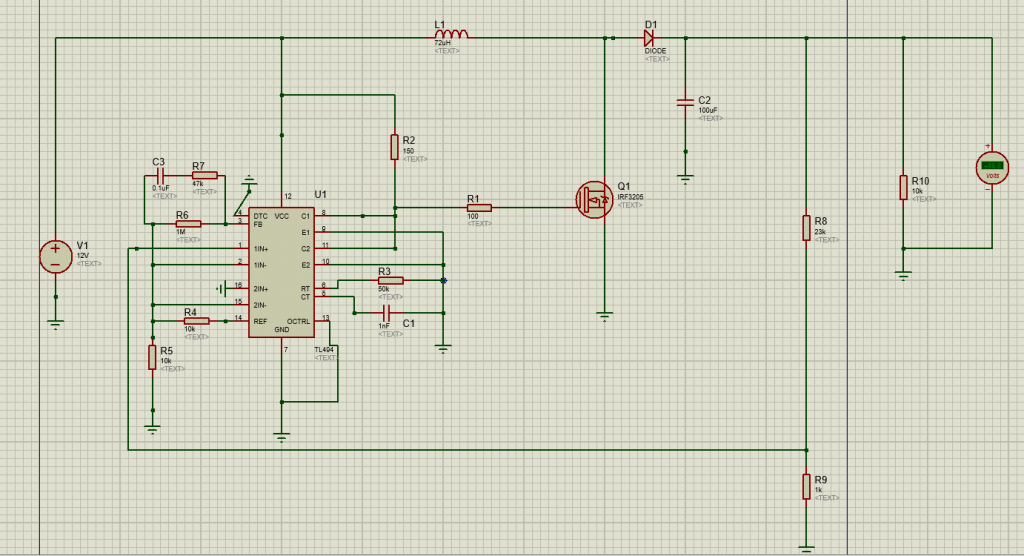
Task: Select the V1 12V voltage source symbol
Action: pos(56,256)
